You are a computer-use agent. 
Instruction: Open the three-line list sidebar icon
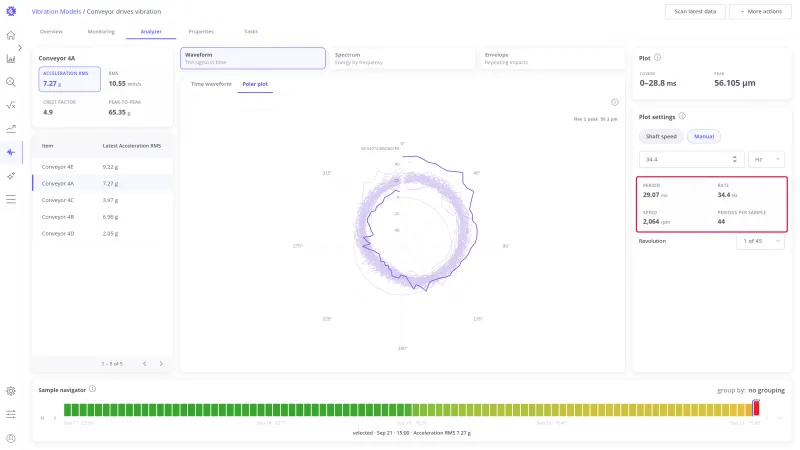(11, 199)
